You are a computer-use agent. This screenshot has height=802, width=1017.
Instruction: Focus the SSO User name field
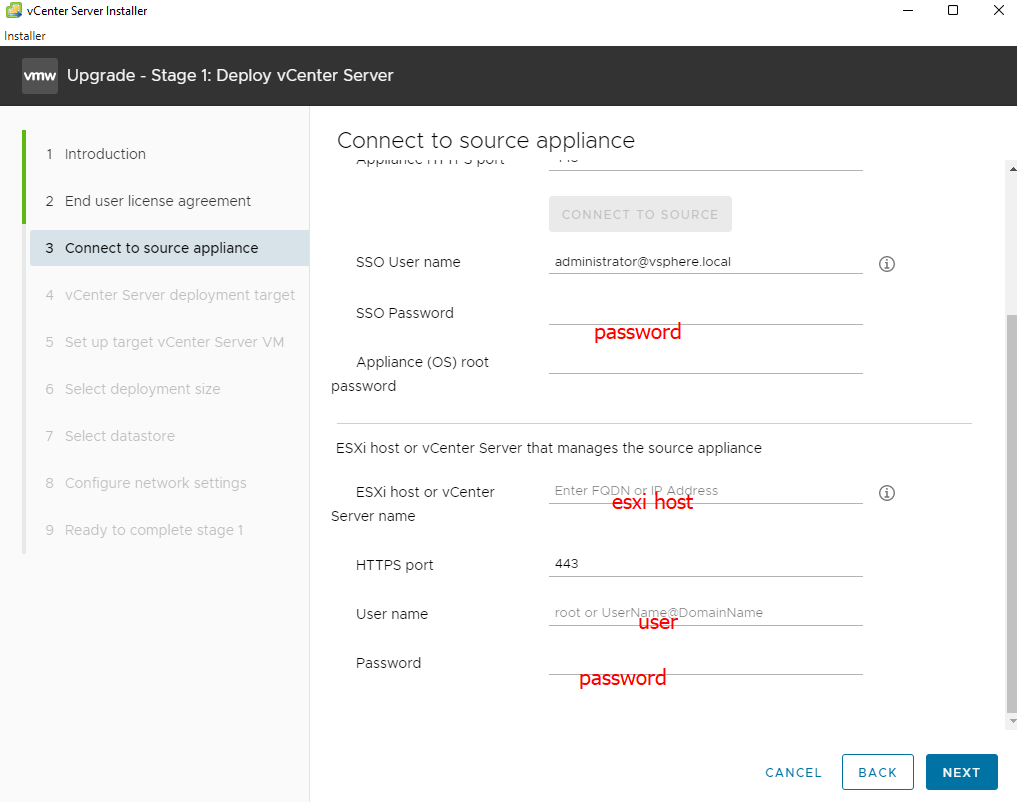[706, 262]
